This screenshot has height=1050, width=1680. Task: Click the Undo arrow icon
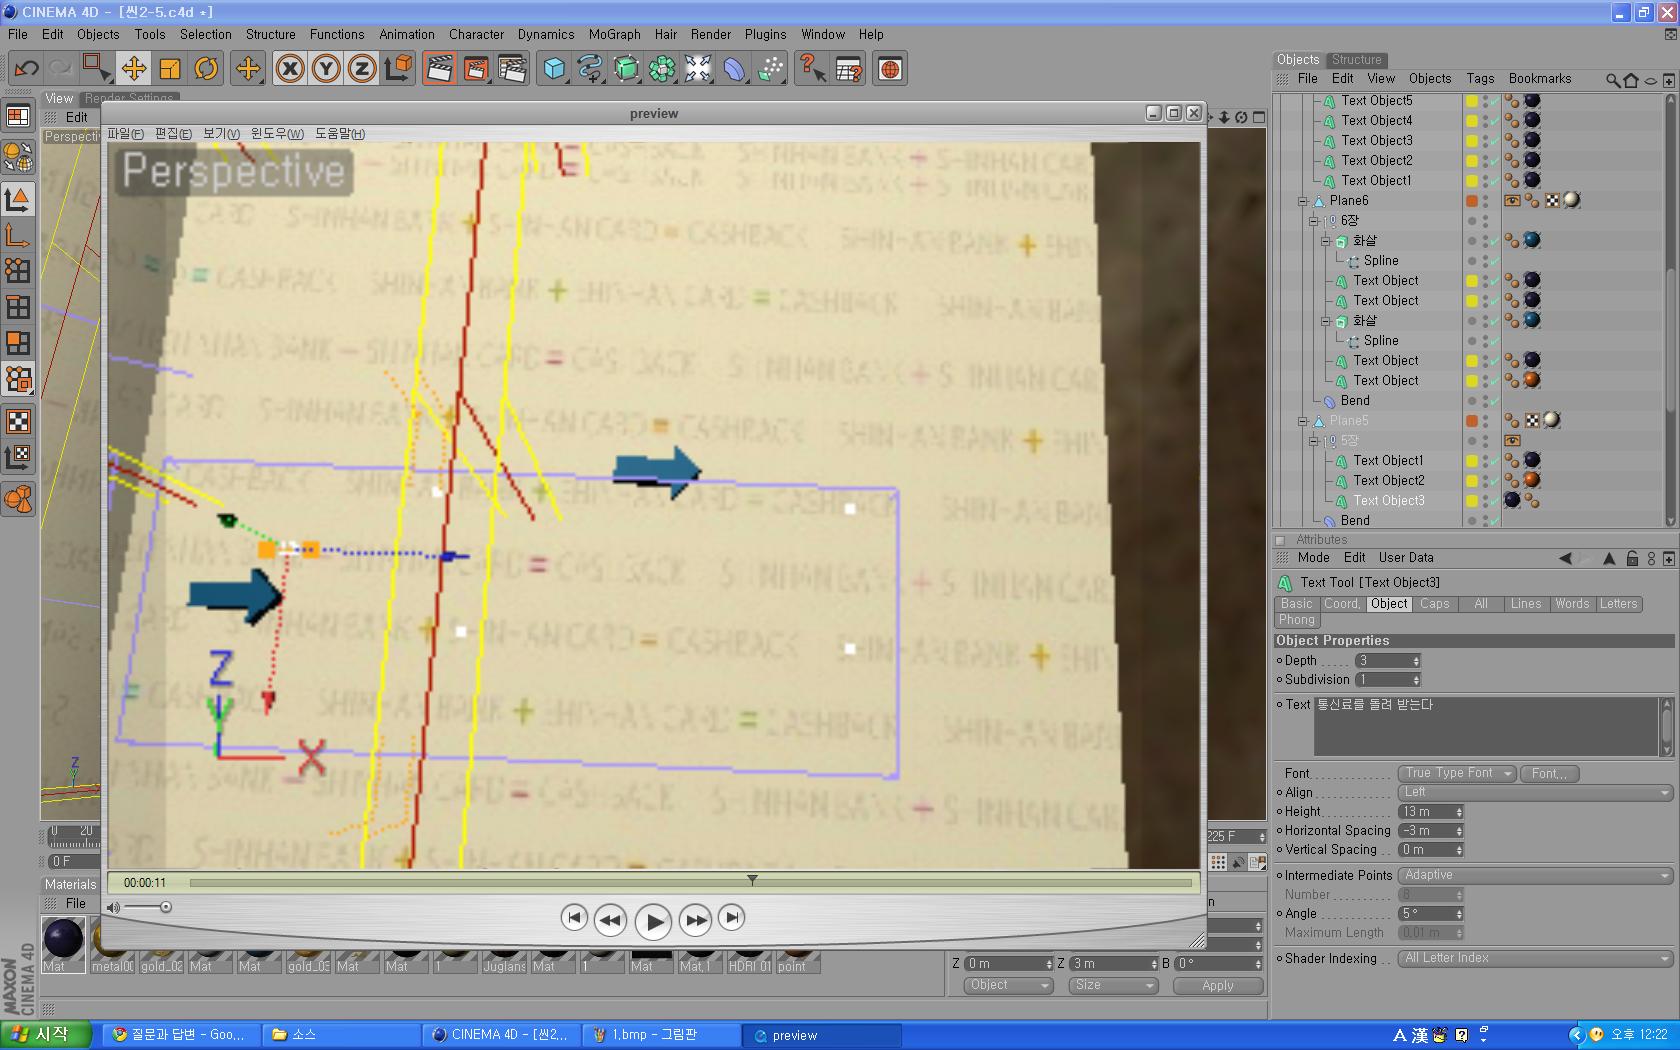[x=27, y=69]
